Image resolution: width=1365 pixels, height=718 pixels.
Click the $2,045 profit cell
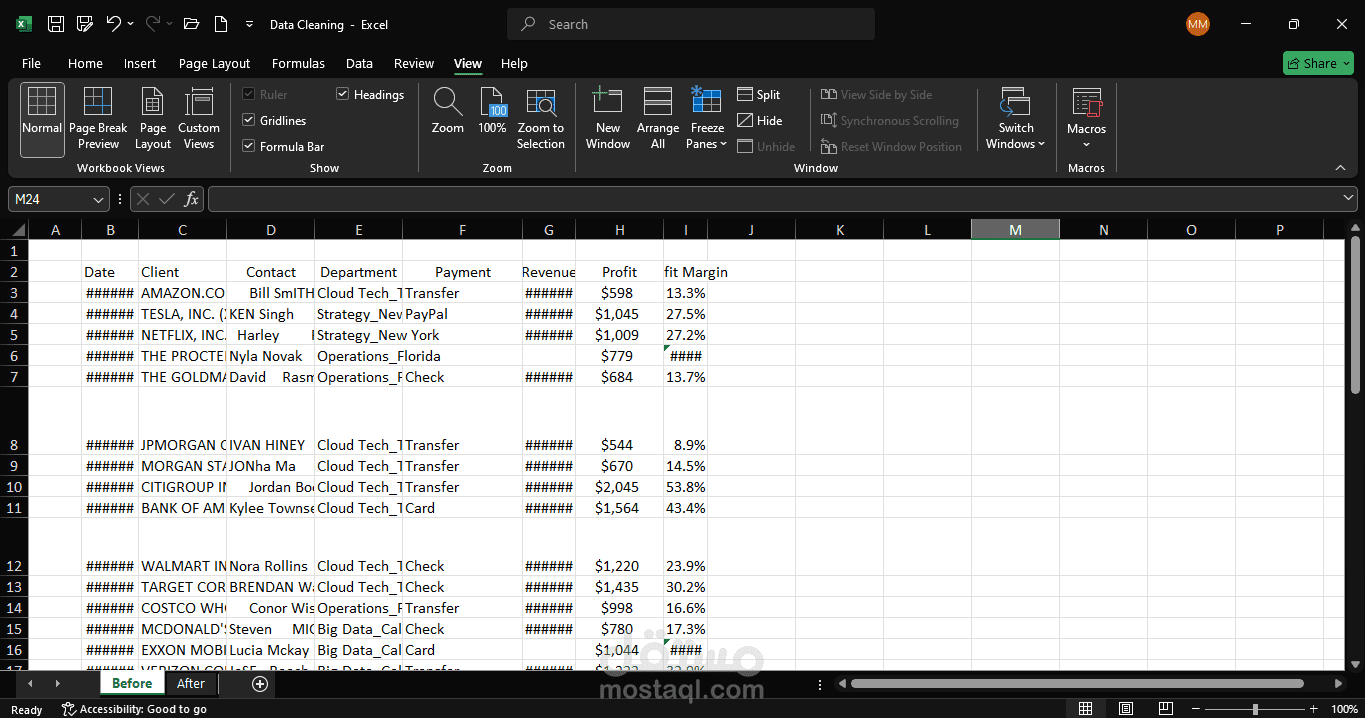coord(620,487)
